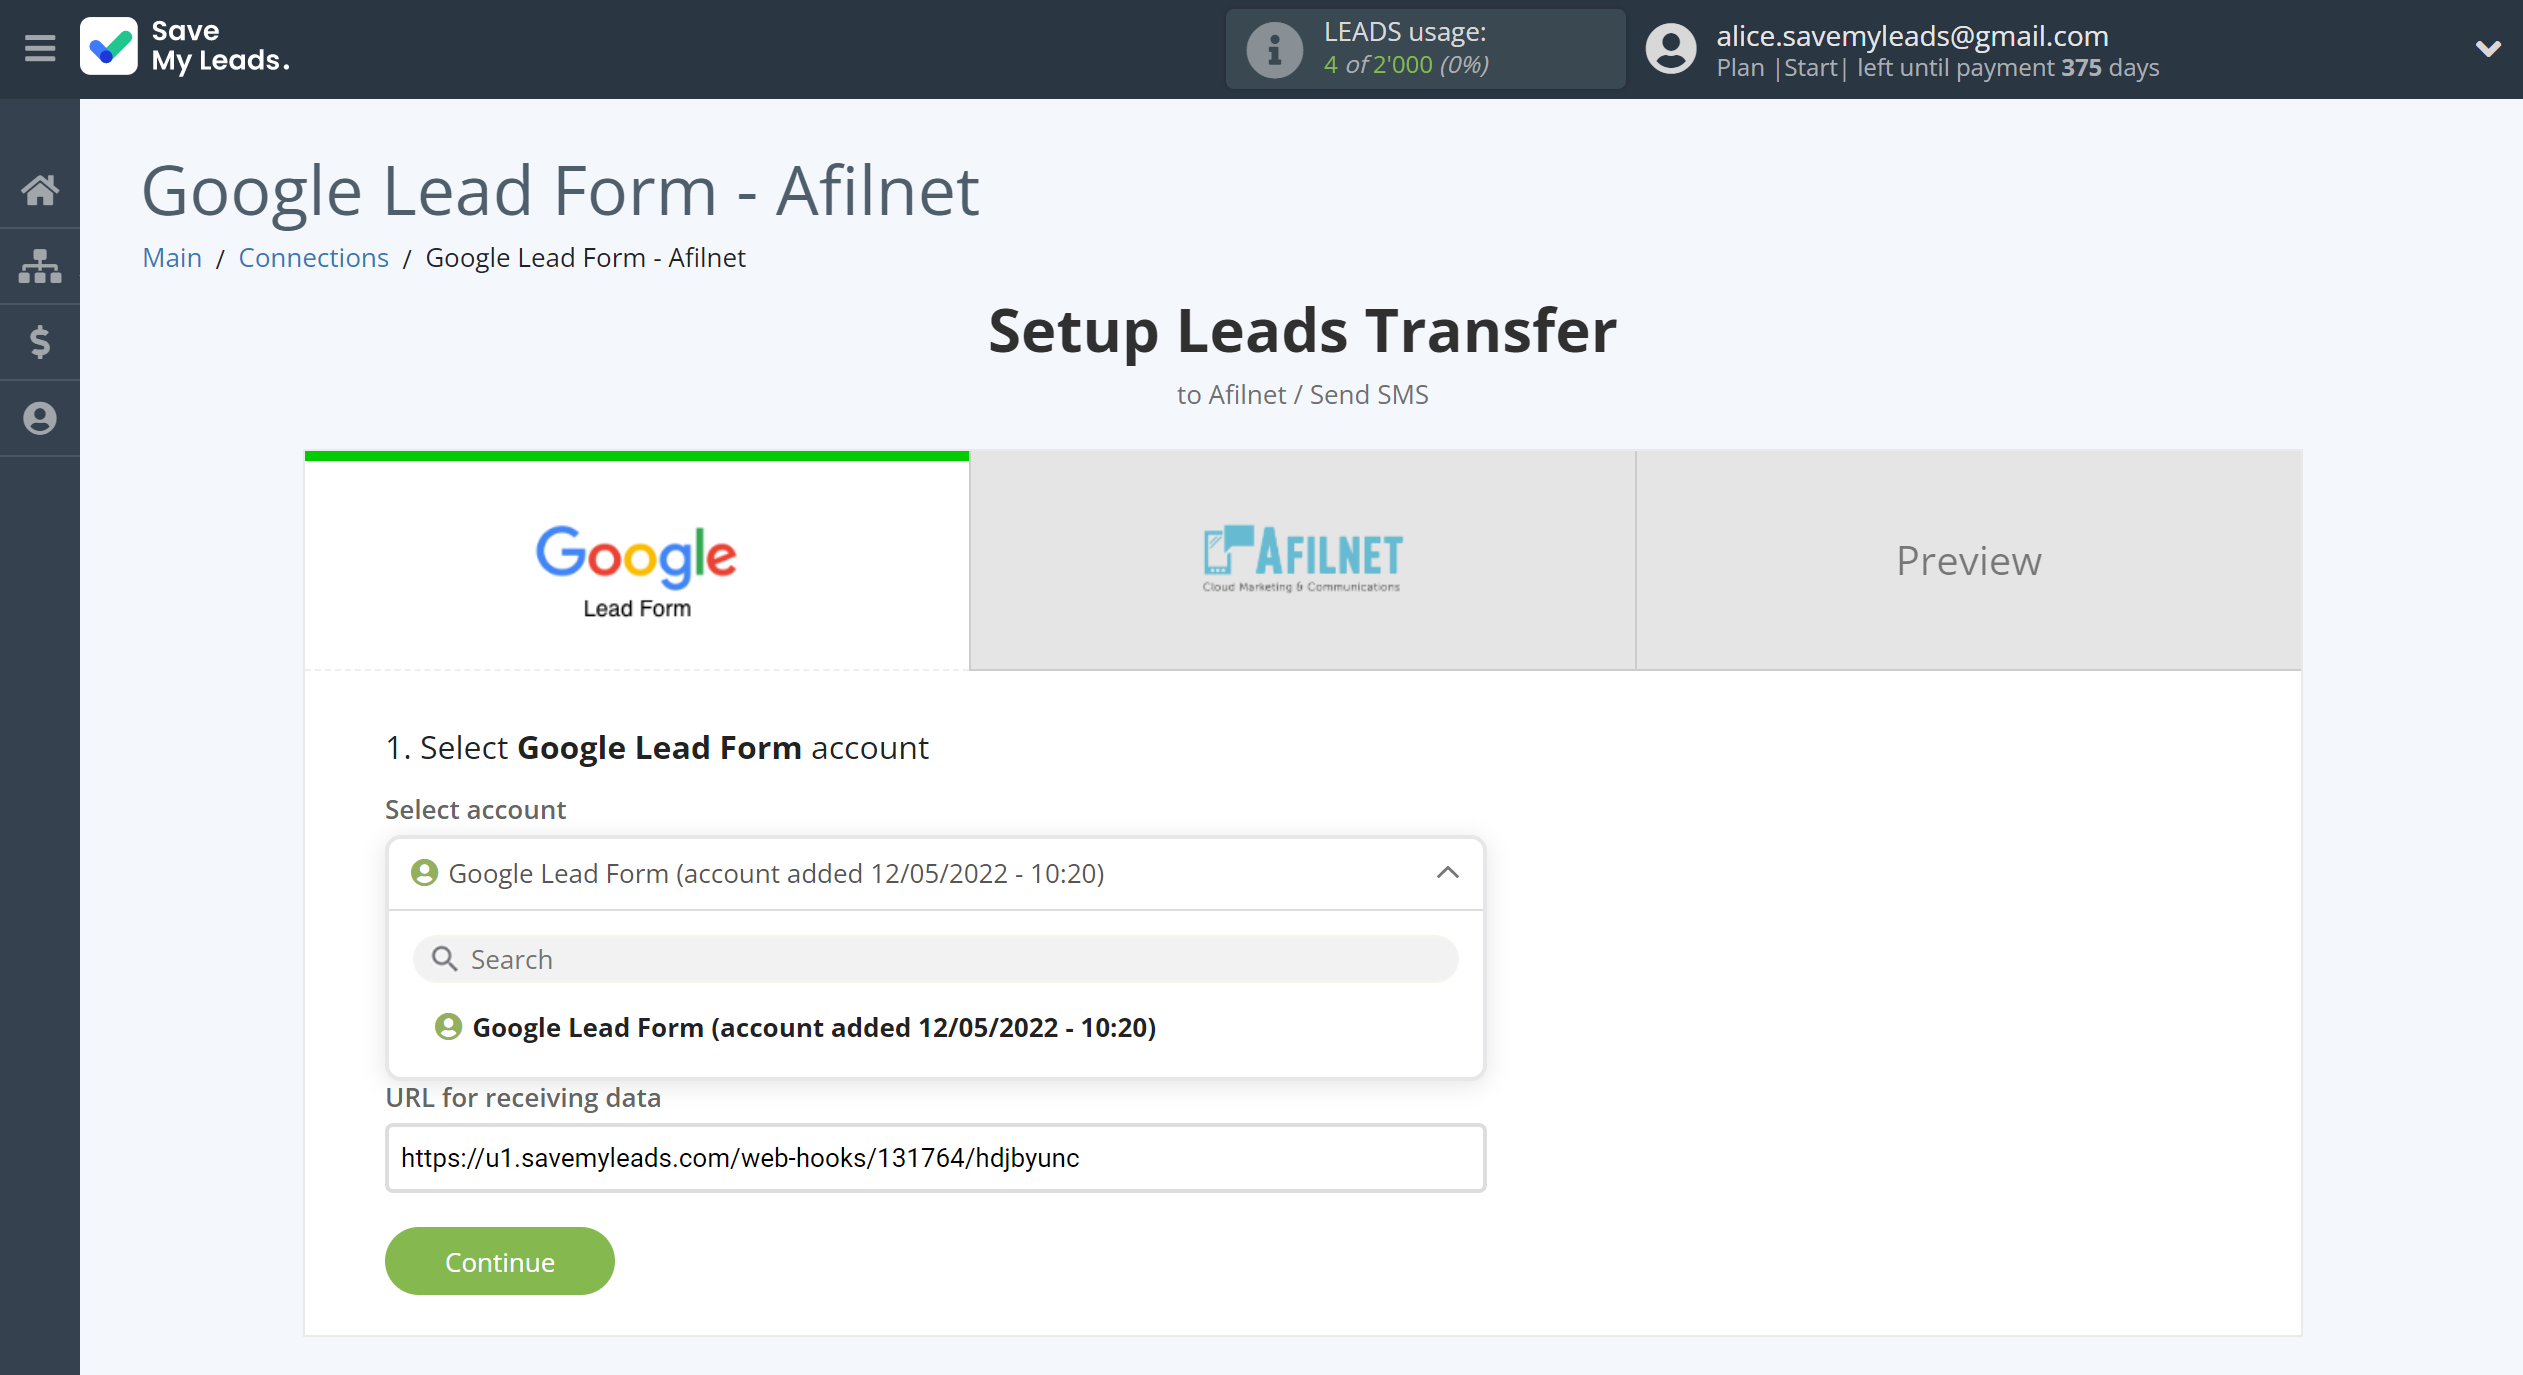Click the Continue button
2523x1375 pixels.
[500, 1260]
